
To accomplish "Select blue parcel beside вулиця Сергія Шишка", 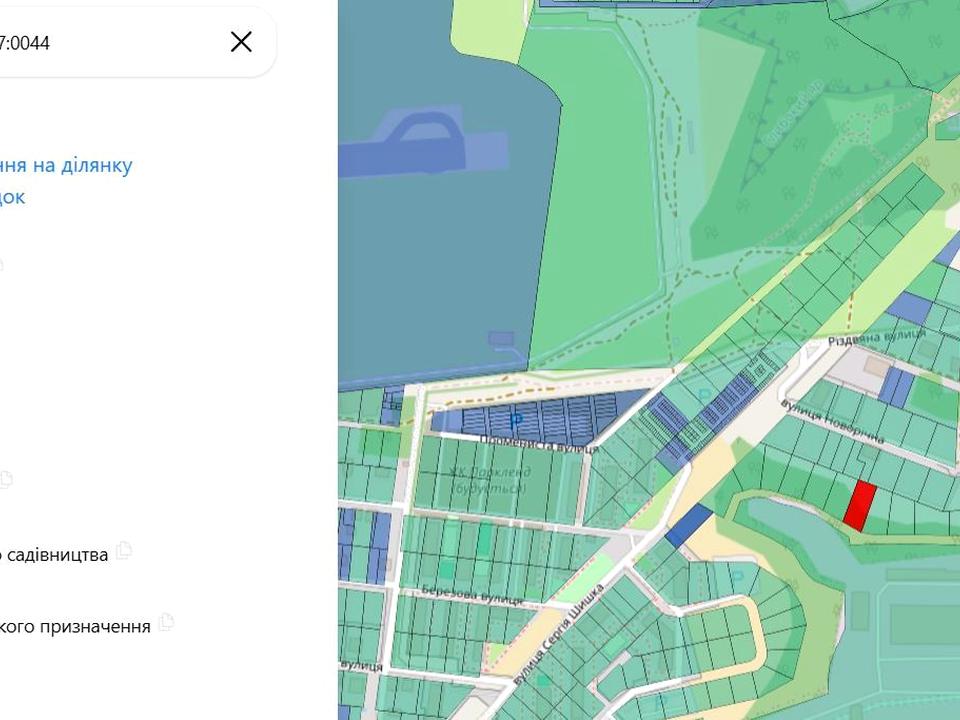I will pyautogui.click(x=688, y=525).
